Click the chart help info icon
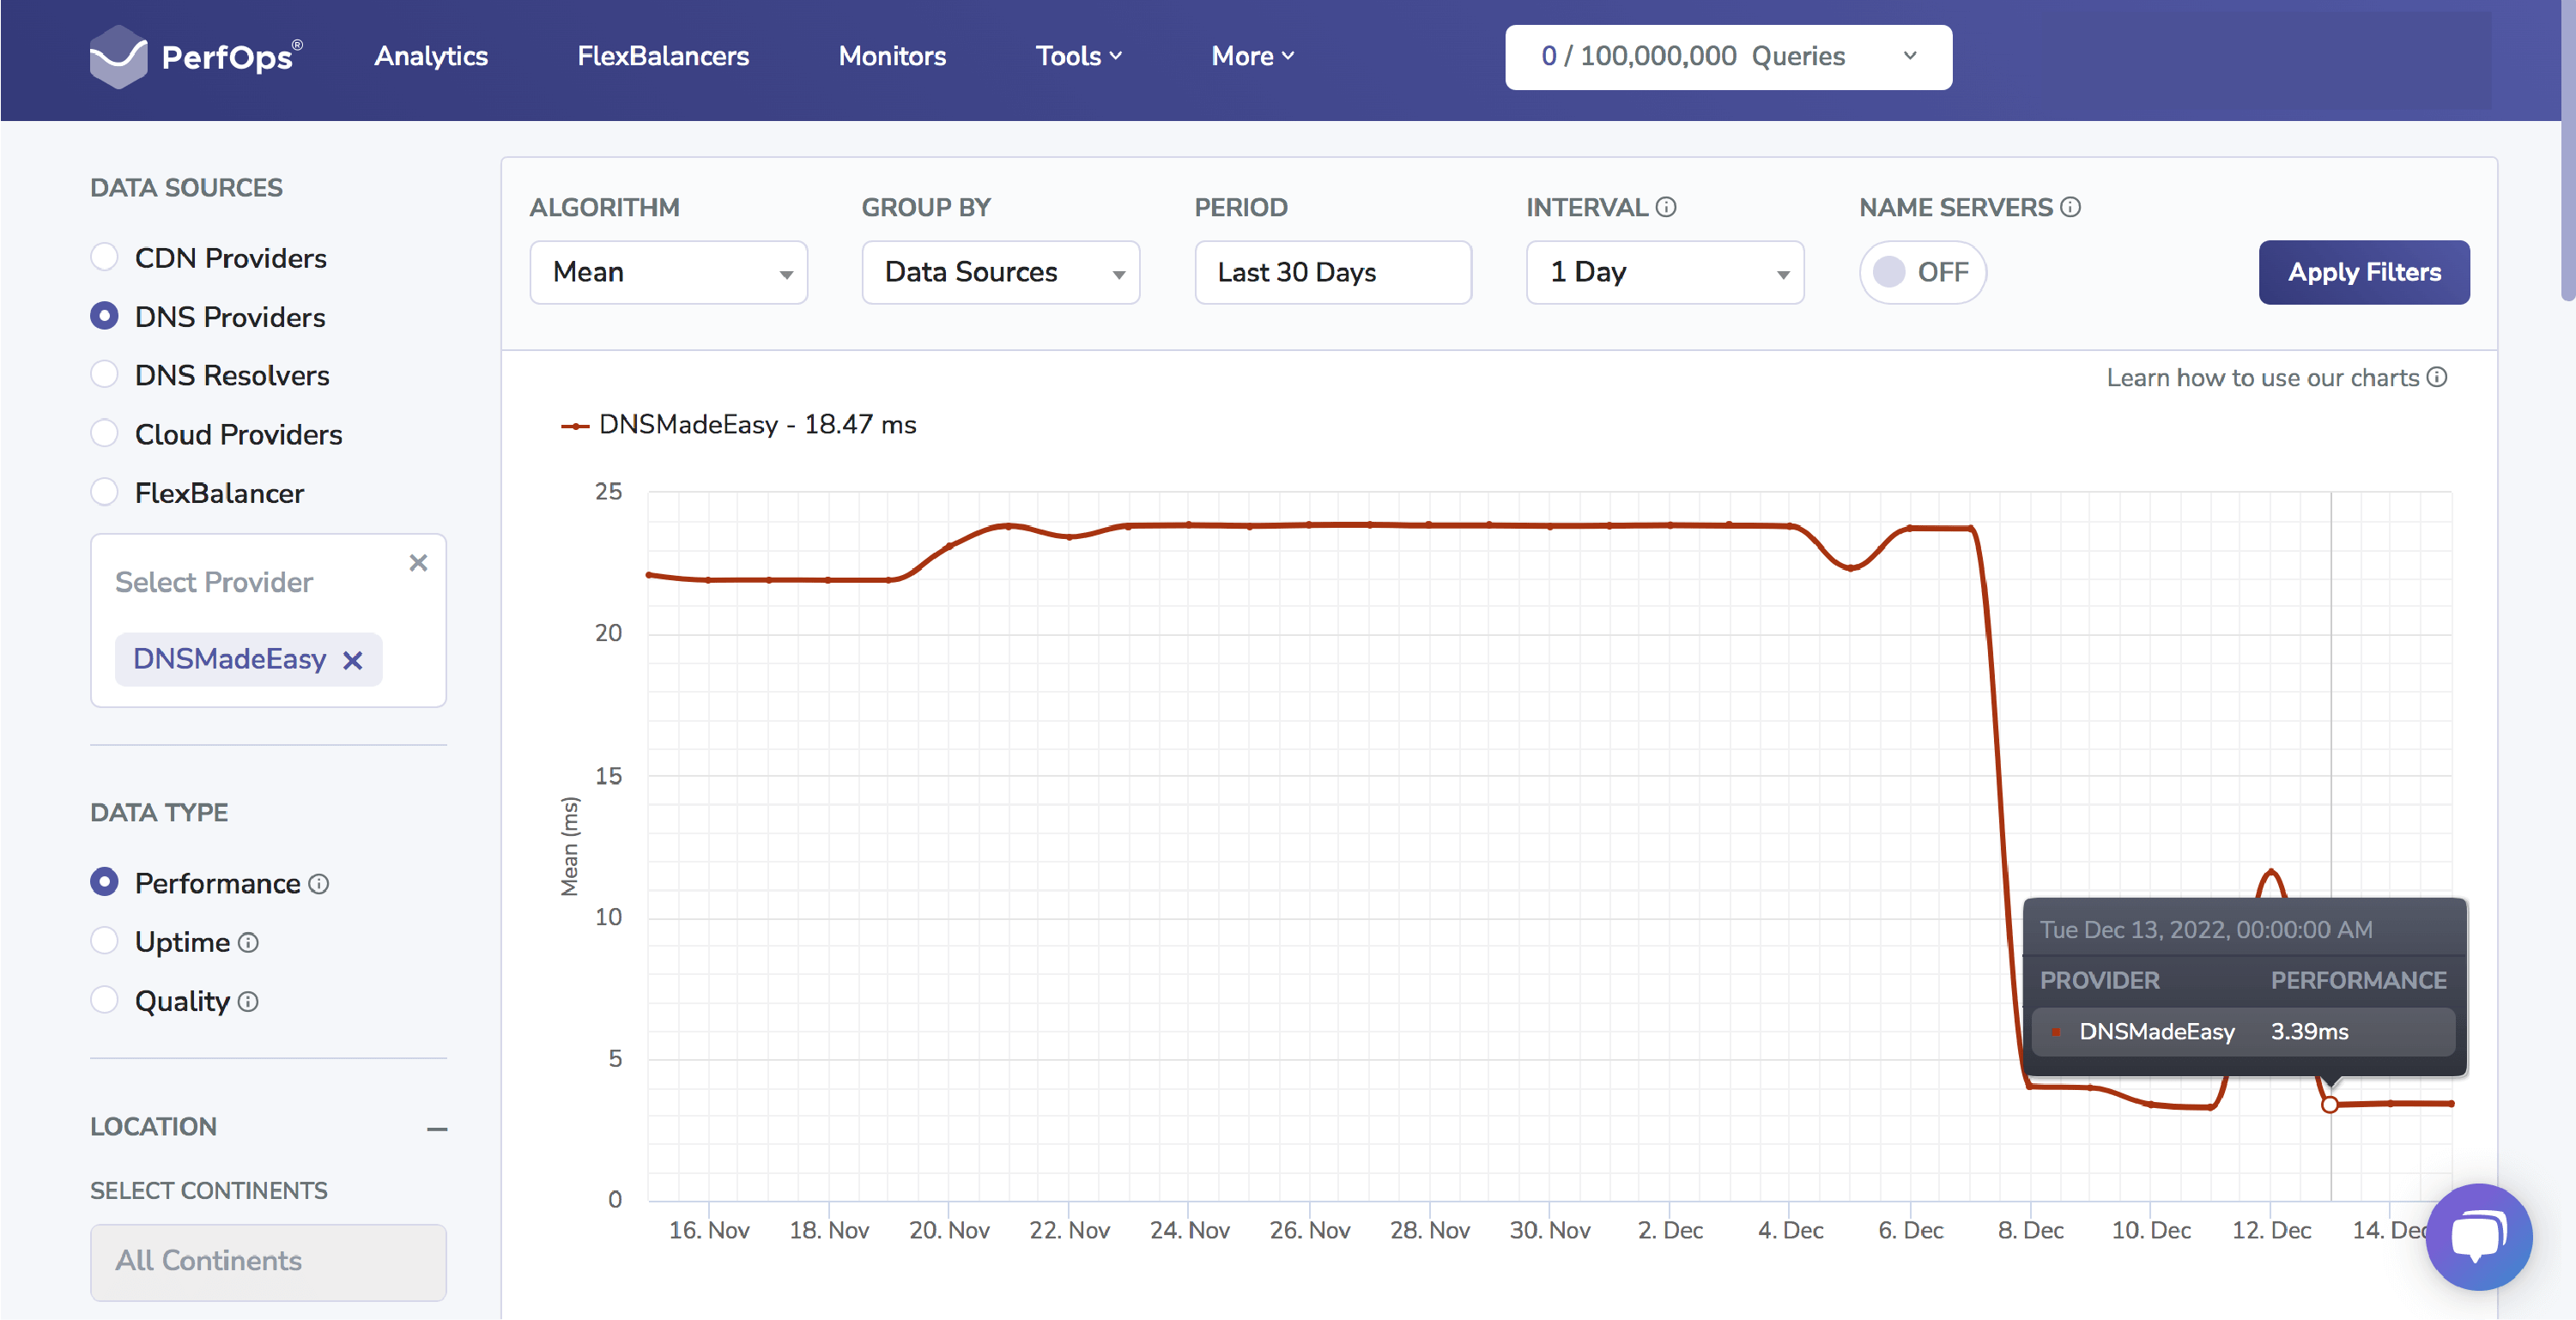The image size is (2576, 1320). (2437, 377)
